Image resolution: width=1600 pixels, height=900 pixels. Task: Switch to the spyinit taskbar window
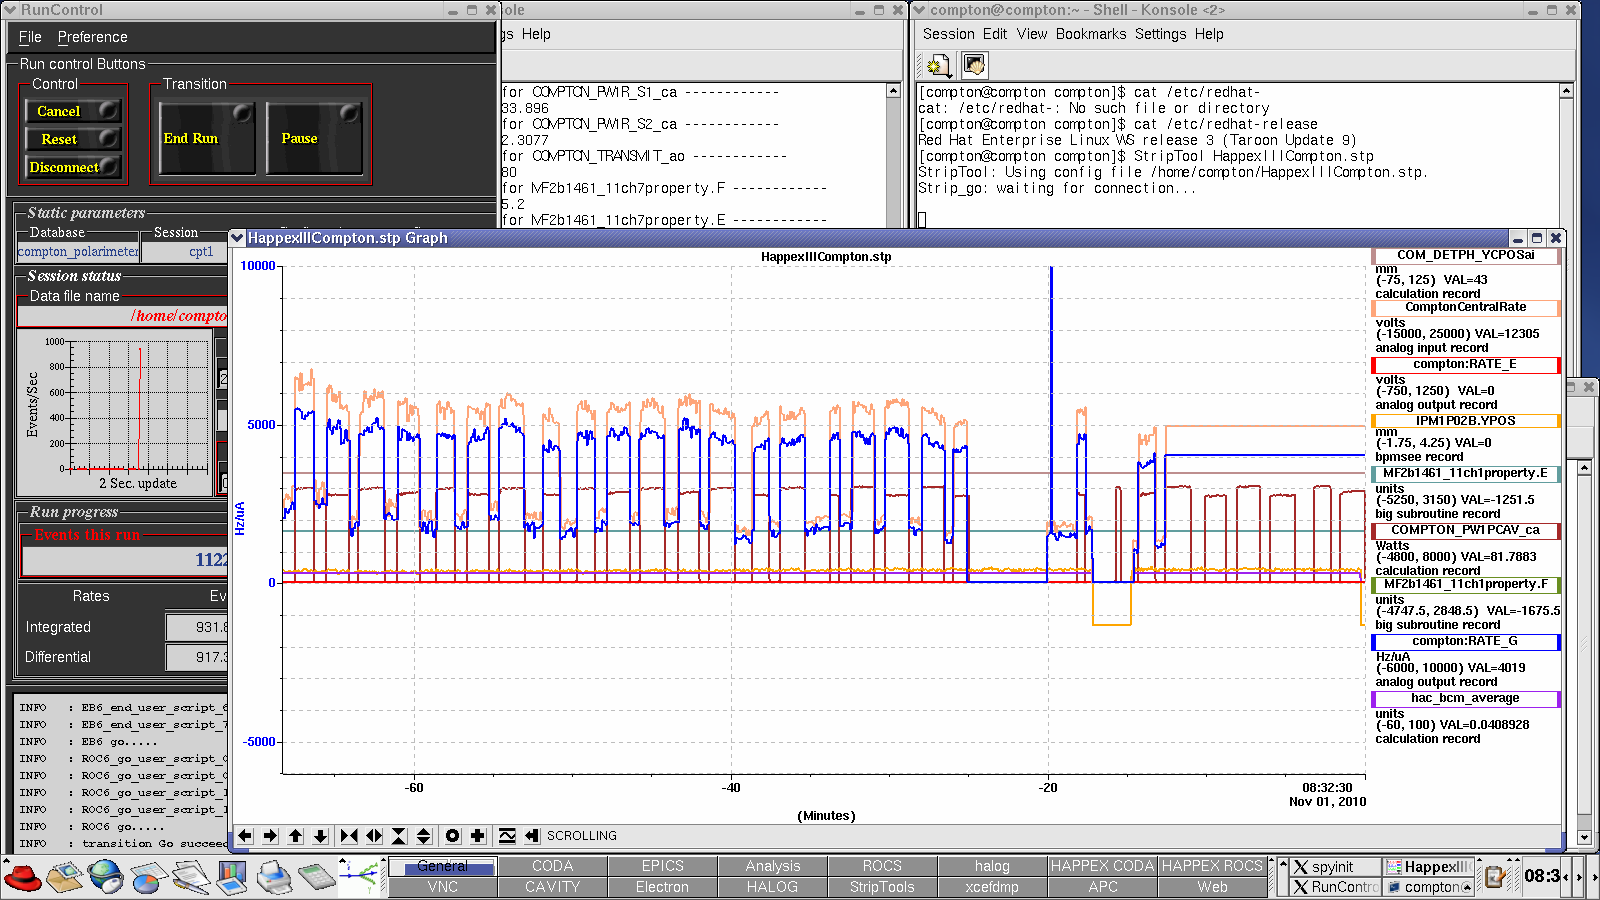(x=1334, y=867)
